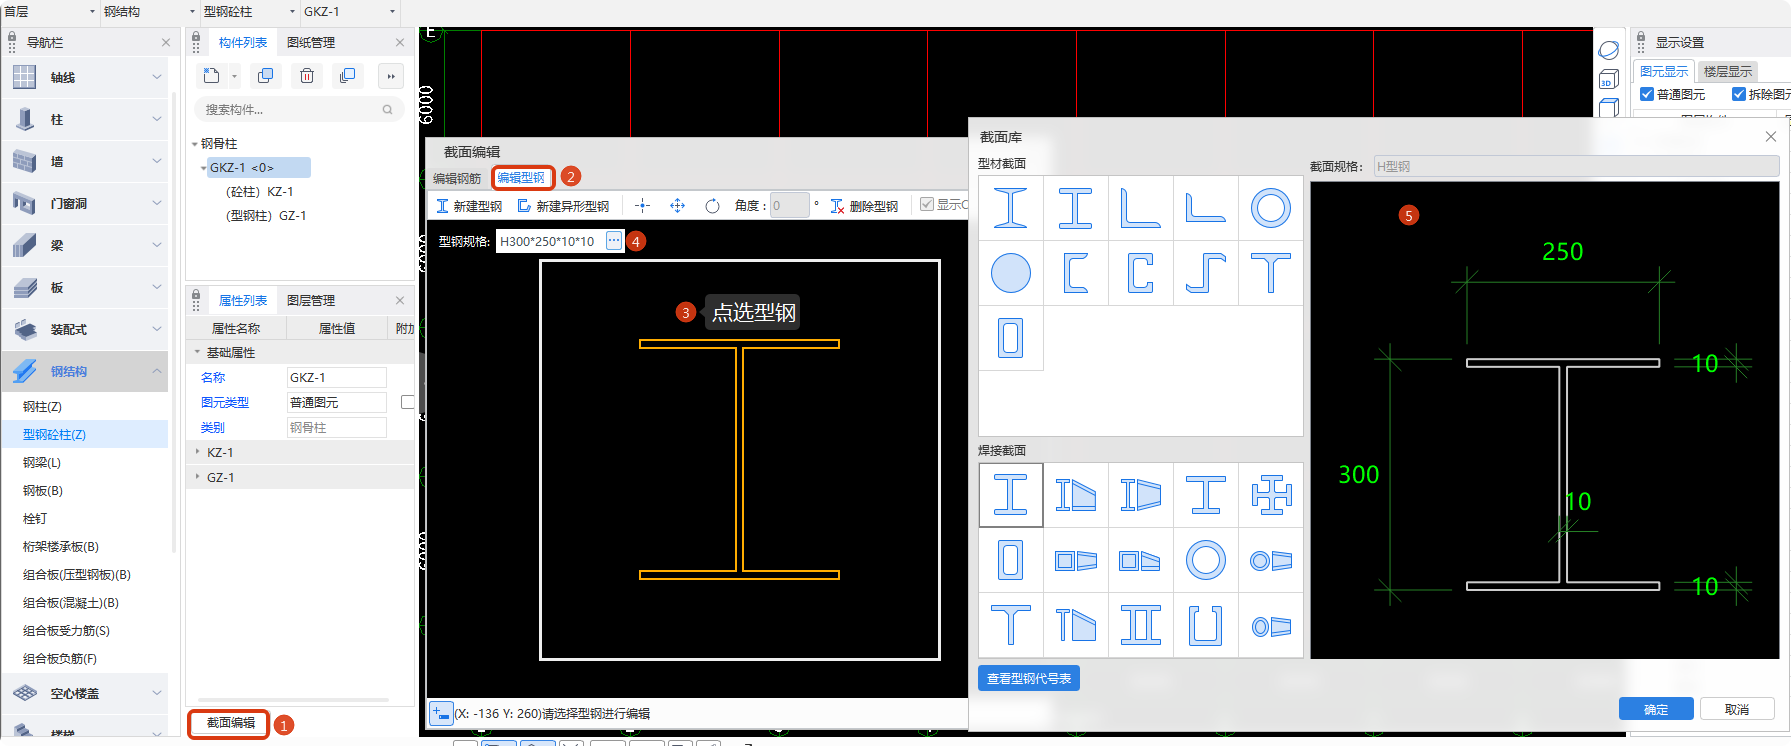Choose the lipped C-channel section icon
The width and height of the screenshot is (1791, 746).
coord(1140,273)
